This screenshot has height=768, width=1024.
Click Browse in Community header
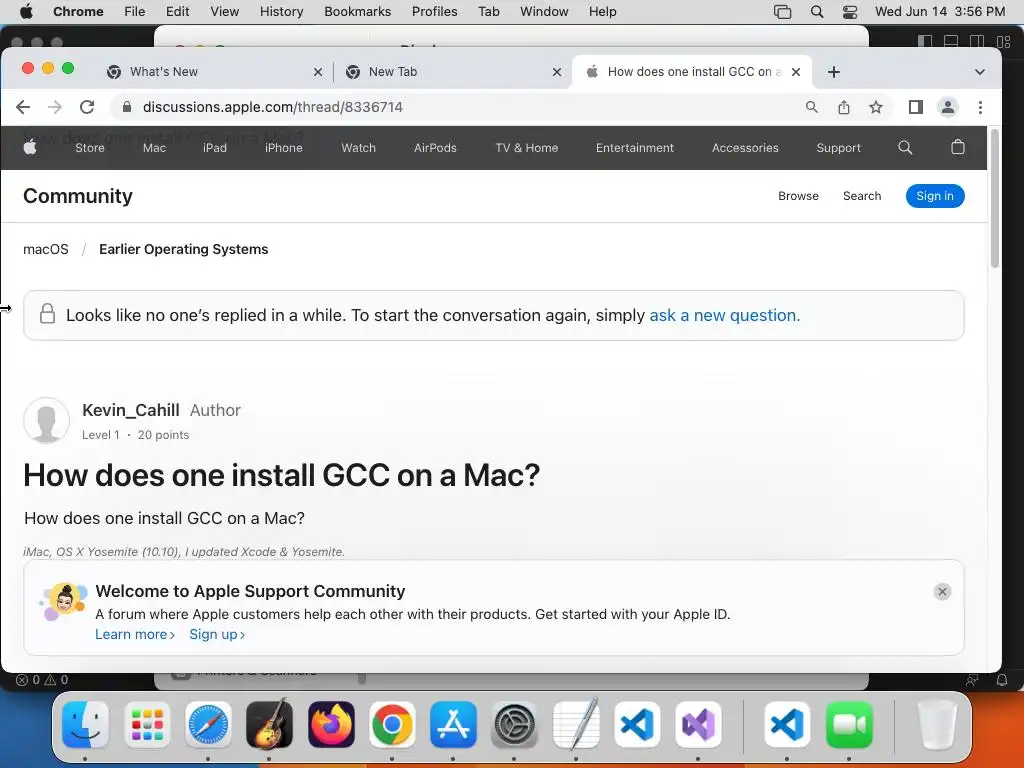tap(798, 196)
